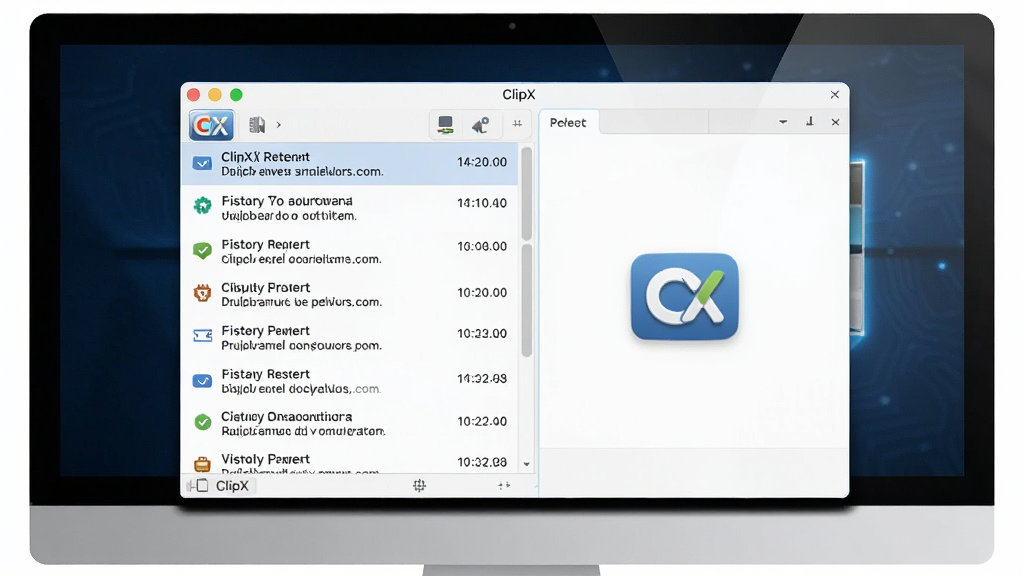Click the monitor icon in the toolbar

tap(445, 124)
